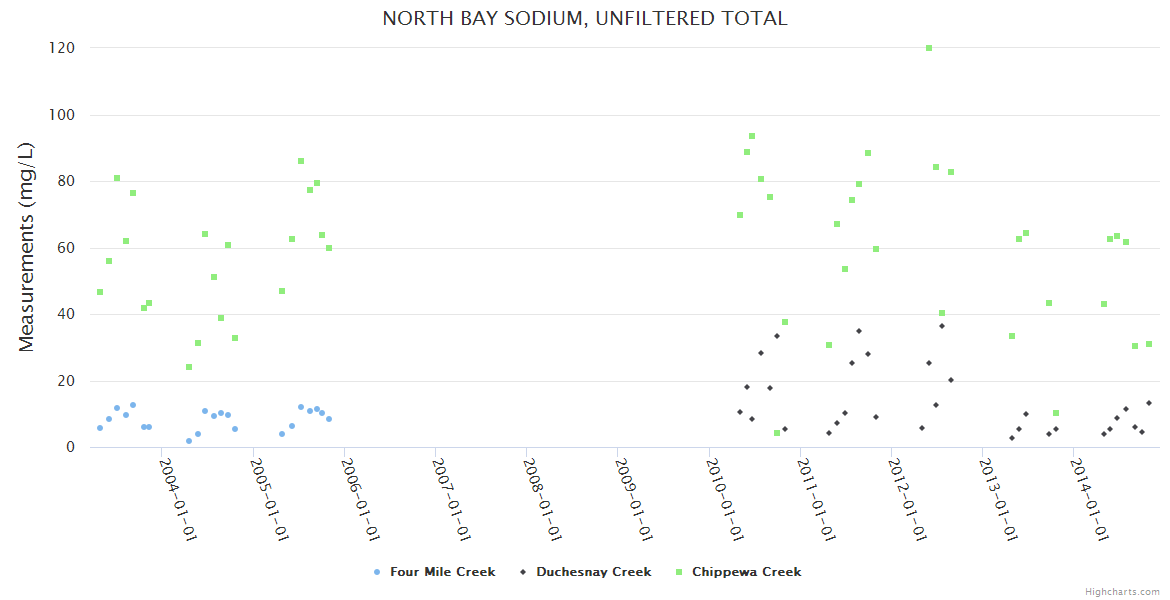Click the Four Mile Creek blue legend marker
Screen dimensions: 1170x600
coord(376,572)
